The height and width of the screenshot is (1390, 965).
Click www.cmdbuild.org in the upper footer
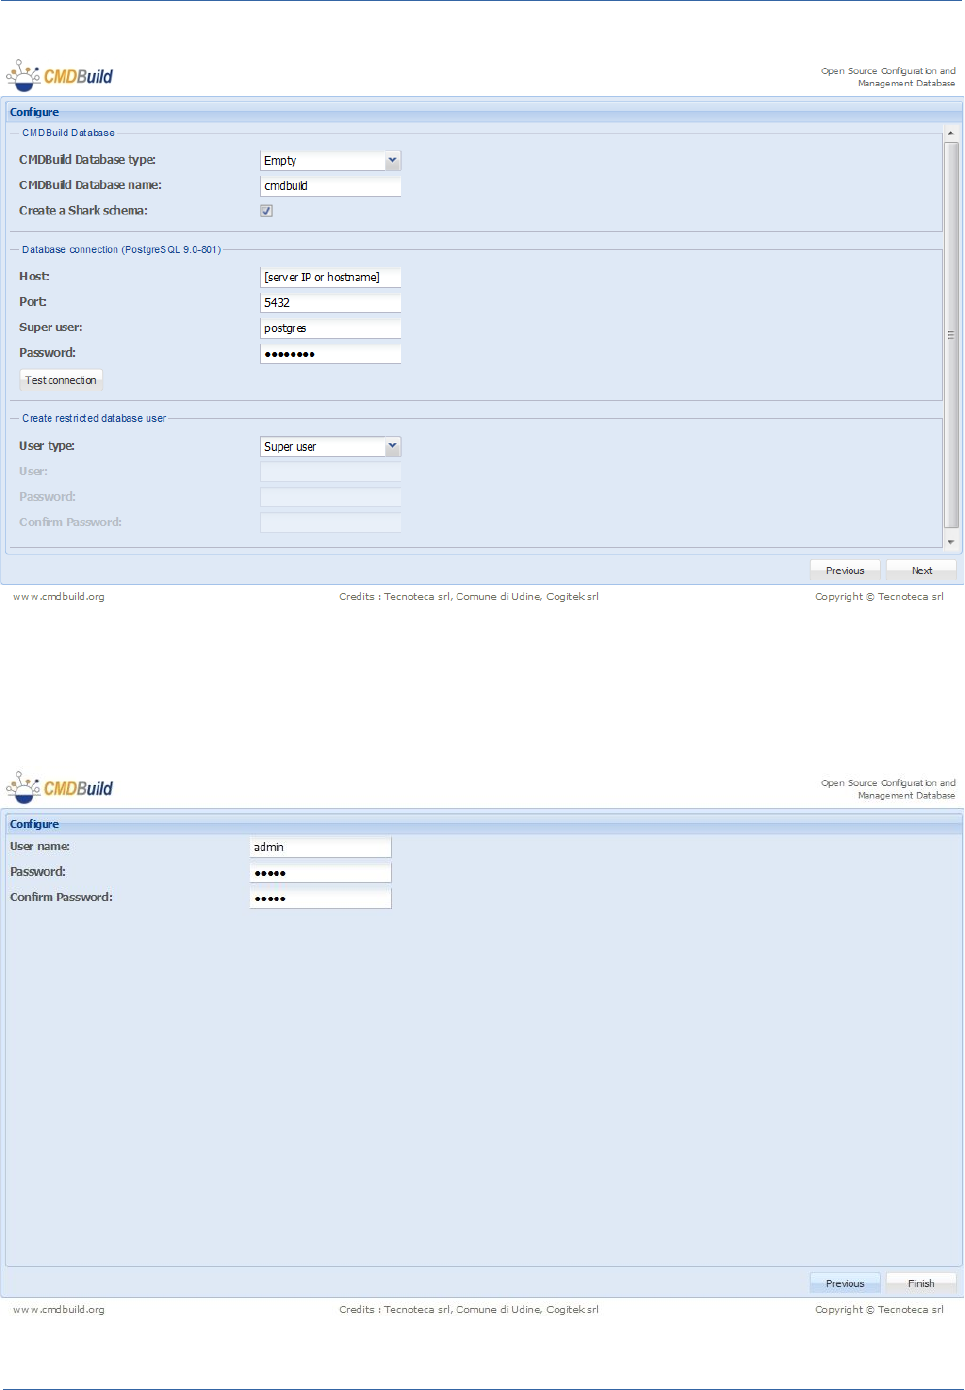tap(59, 597)
